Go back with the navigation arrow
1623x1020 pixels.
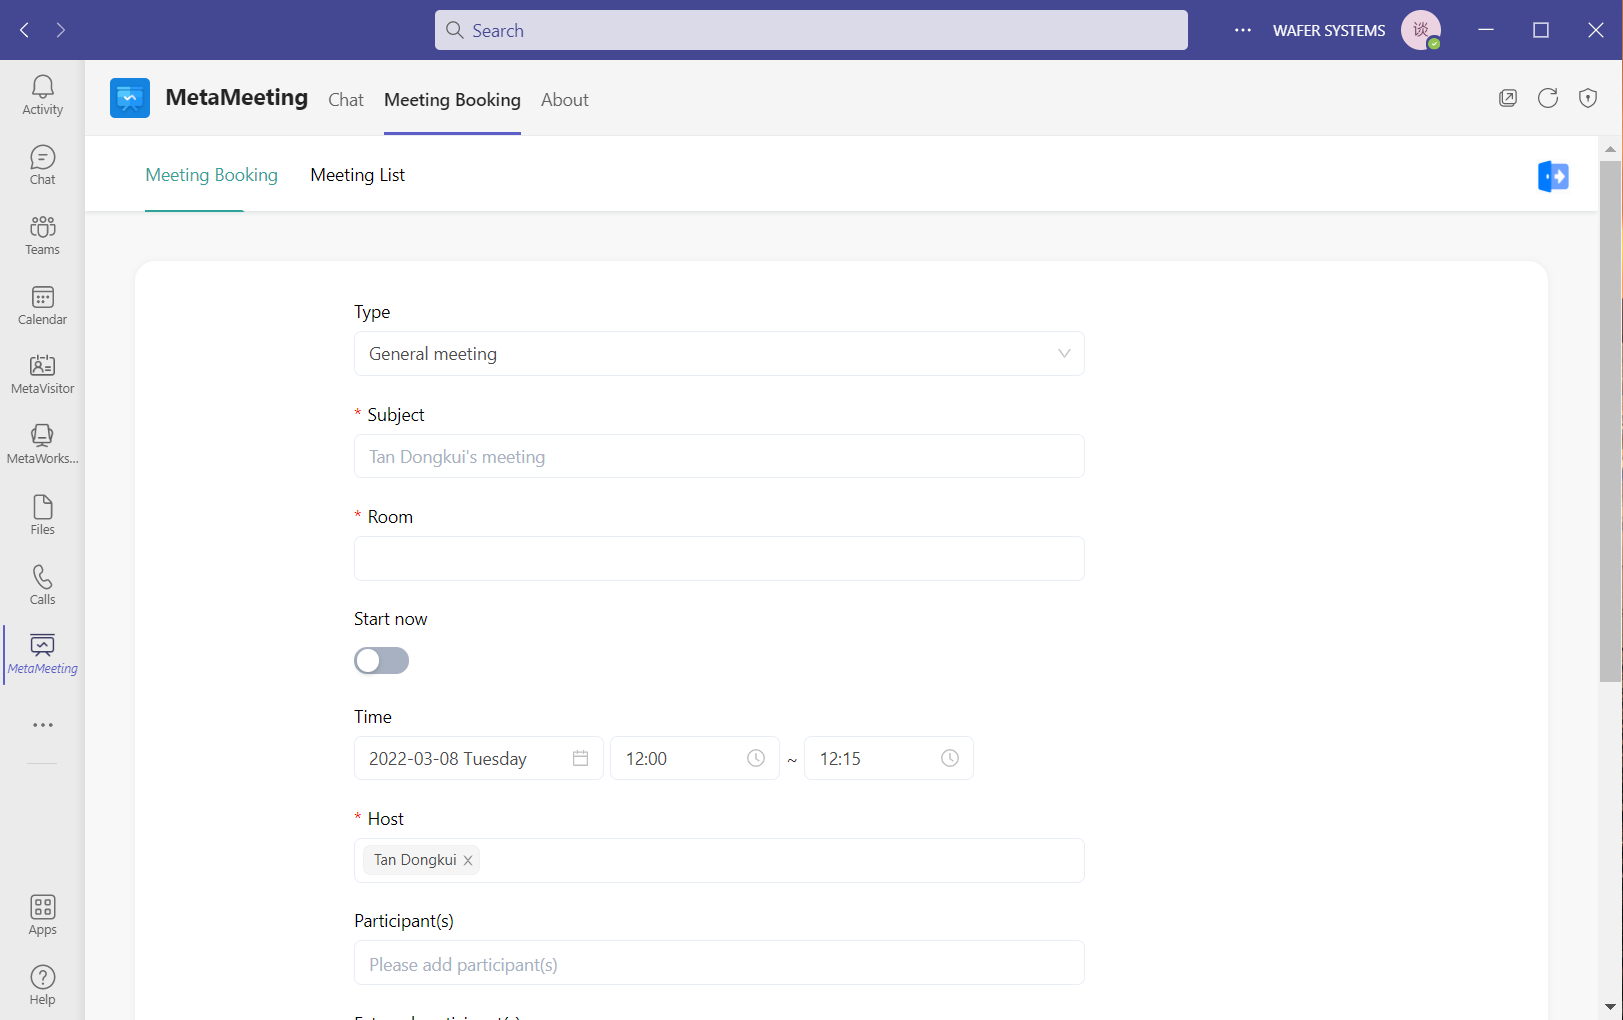tap(25, 30)
